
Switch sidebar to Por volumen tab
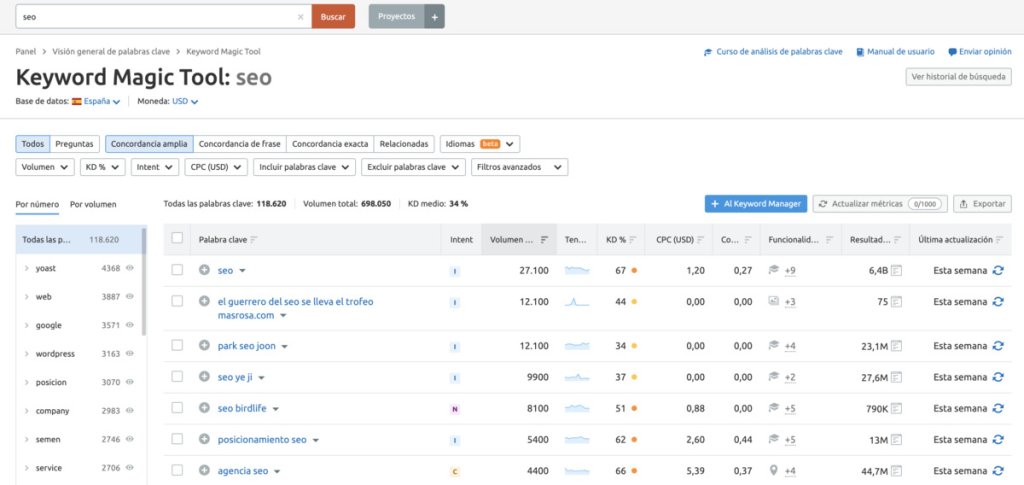click(x=93, y=204)
